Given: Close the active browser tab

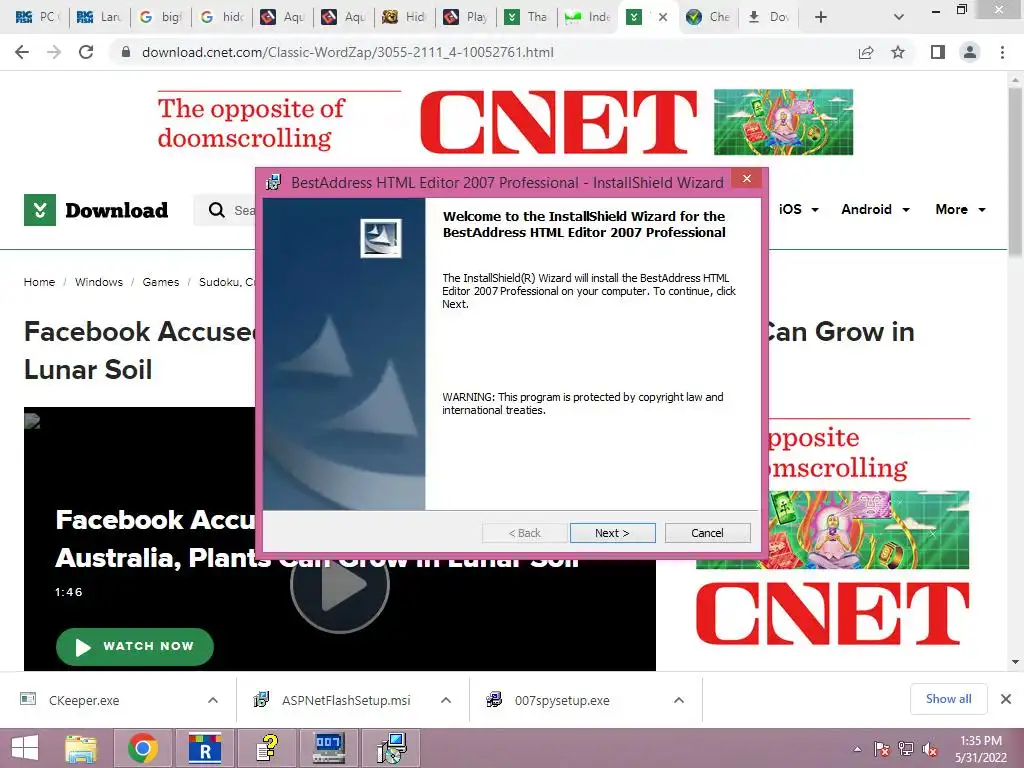Looking at the screenshot, I should (663, 17).
